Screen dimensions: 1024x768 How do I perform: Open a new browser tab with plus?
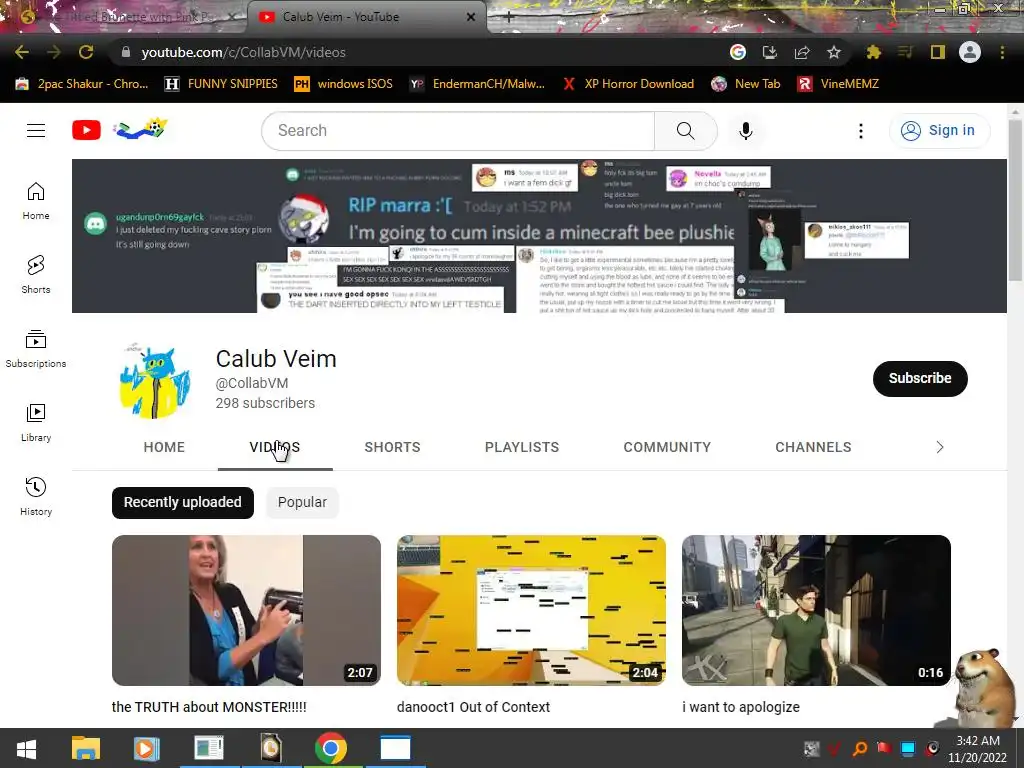[x=509, y=17]
